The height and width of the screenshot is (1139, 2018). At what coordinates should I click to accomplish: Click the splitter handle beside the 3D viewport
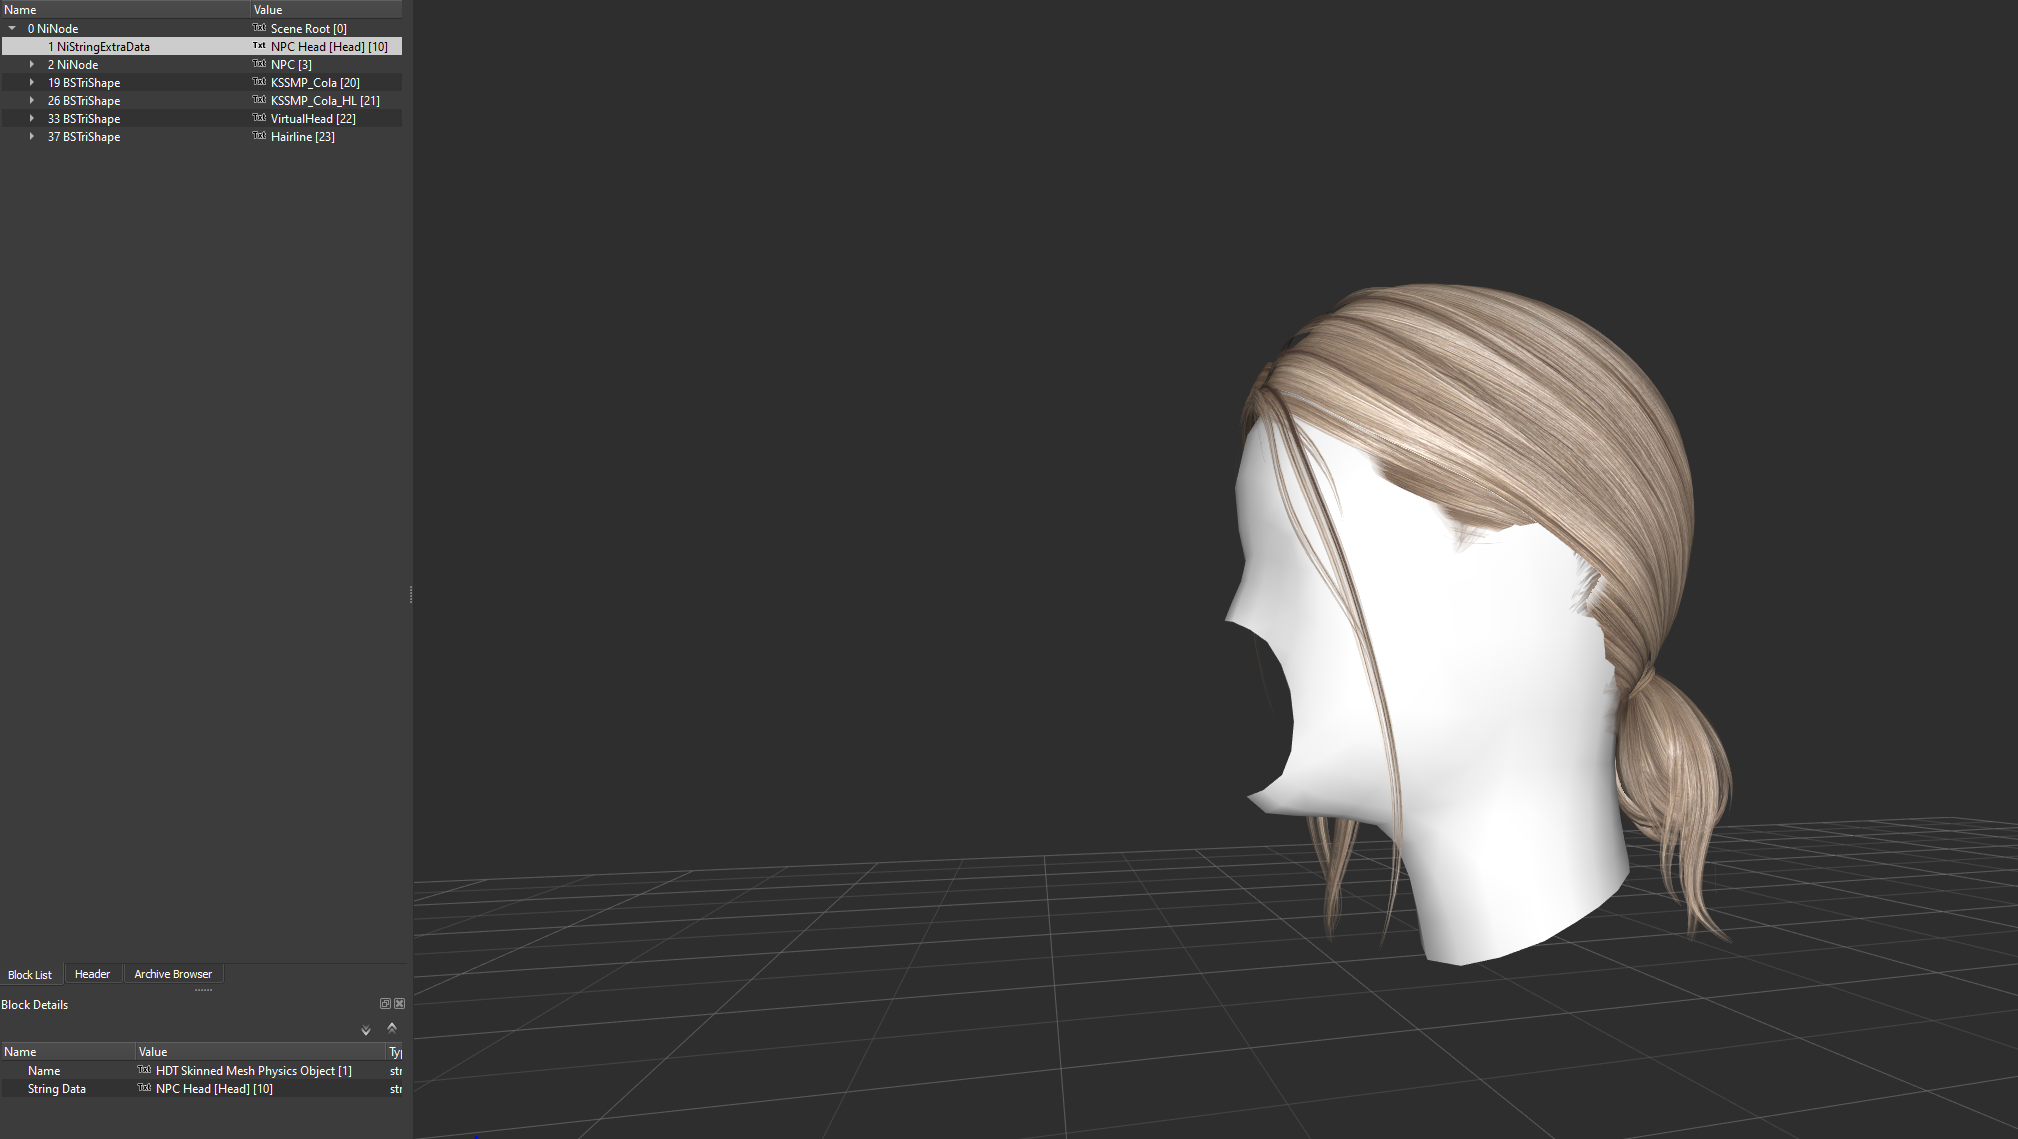411,595
